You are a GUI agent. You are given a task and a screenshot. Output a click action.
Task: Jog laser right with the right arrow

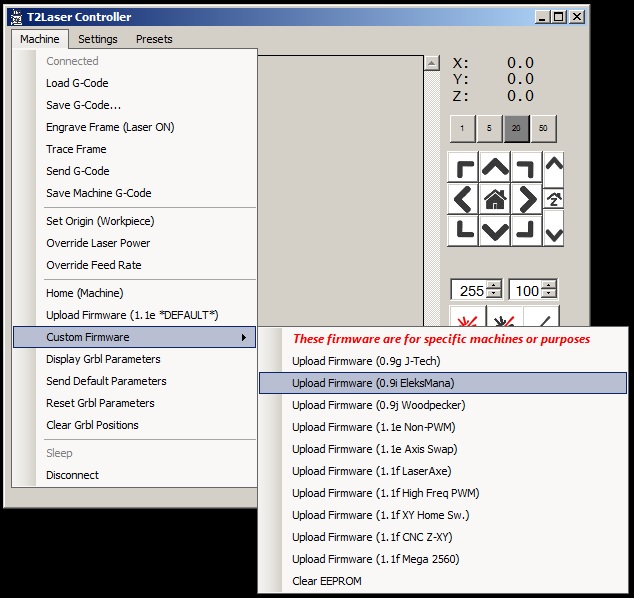pyautogui.click(x=526, y=199)
